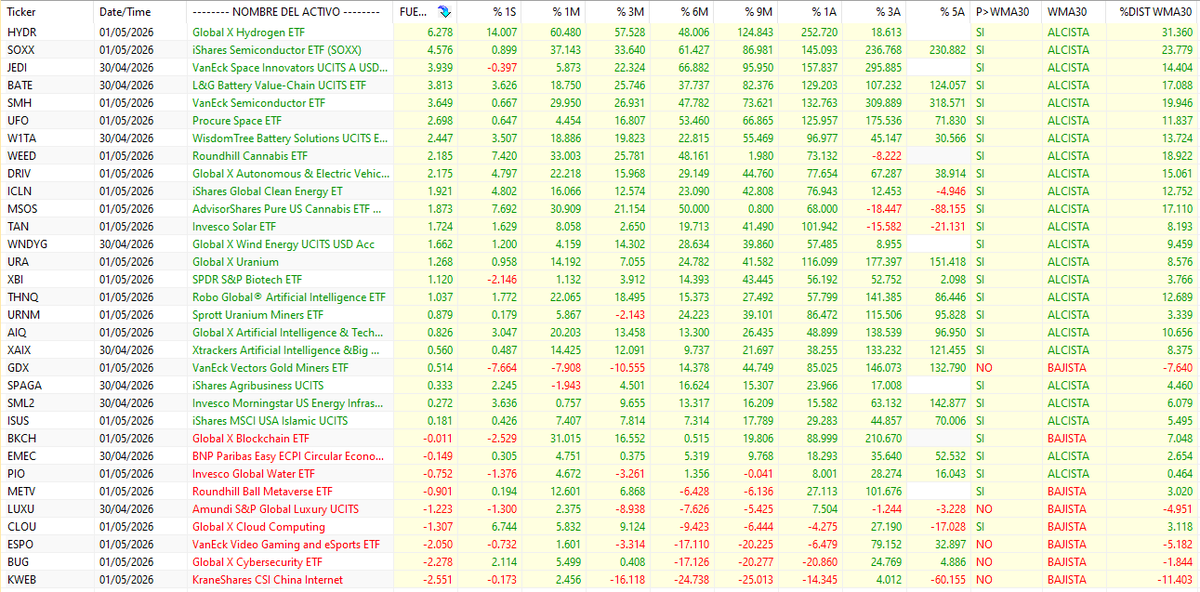1200x592 pixels.
Task: Select the WNDYG ticker cell
Action: pyautogui.click(x=27, y=243)
